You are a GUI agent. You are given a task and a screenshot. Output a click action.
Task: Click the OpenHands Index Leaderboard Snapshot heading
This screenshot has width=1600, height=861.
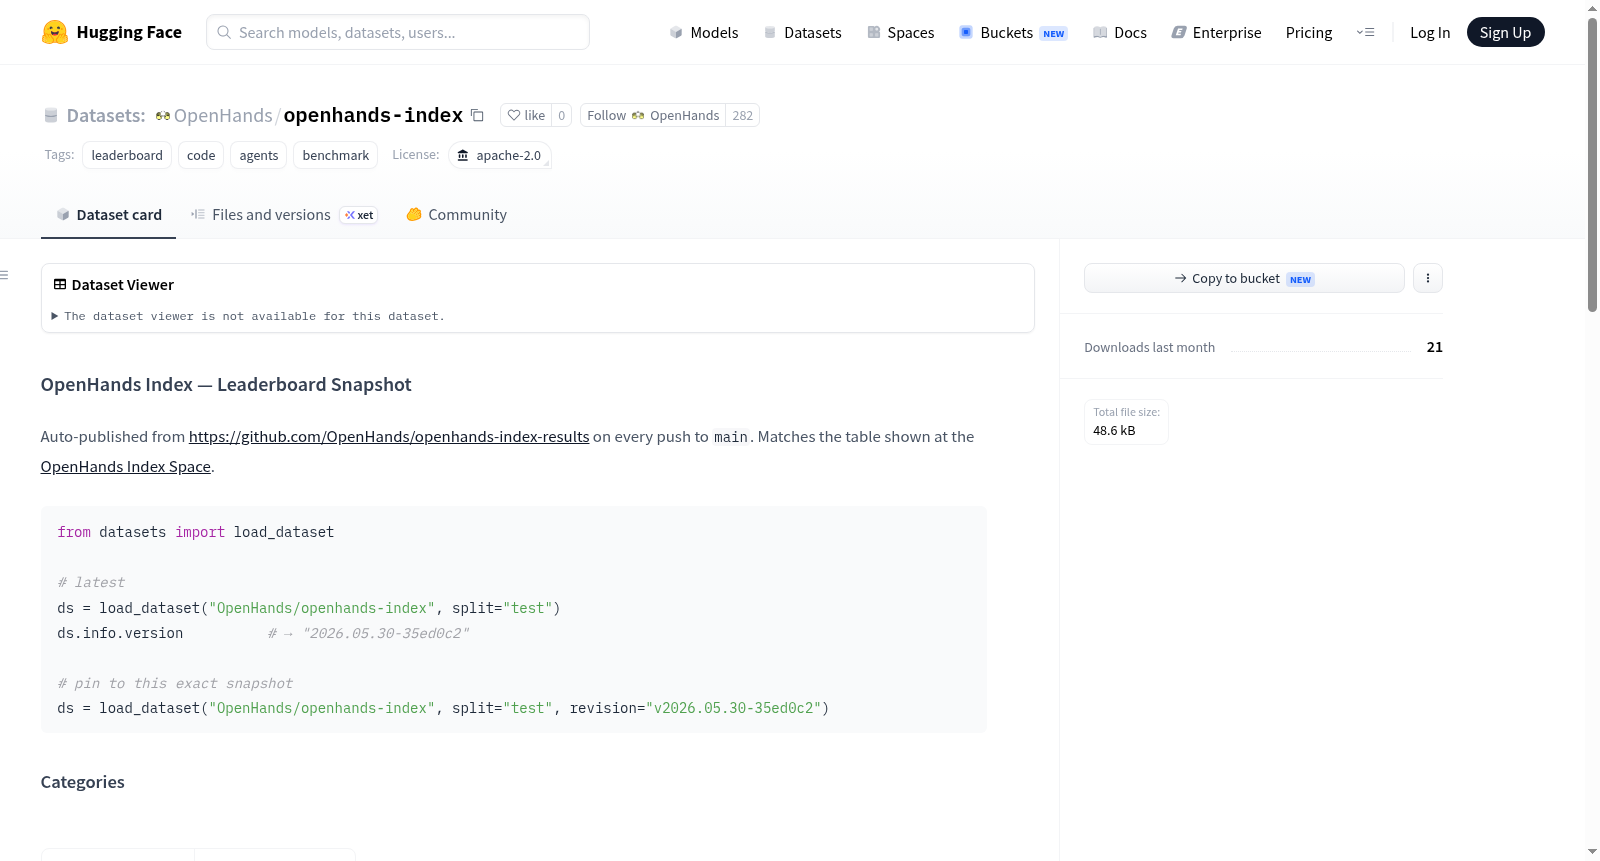click(x=226, y=384)
